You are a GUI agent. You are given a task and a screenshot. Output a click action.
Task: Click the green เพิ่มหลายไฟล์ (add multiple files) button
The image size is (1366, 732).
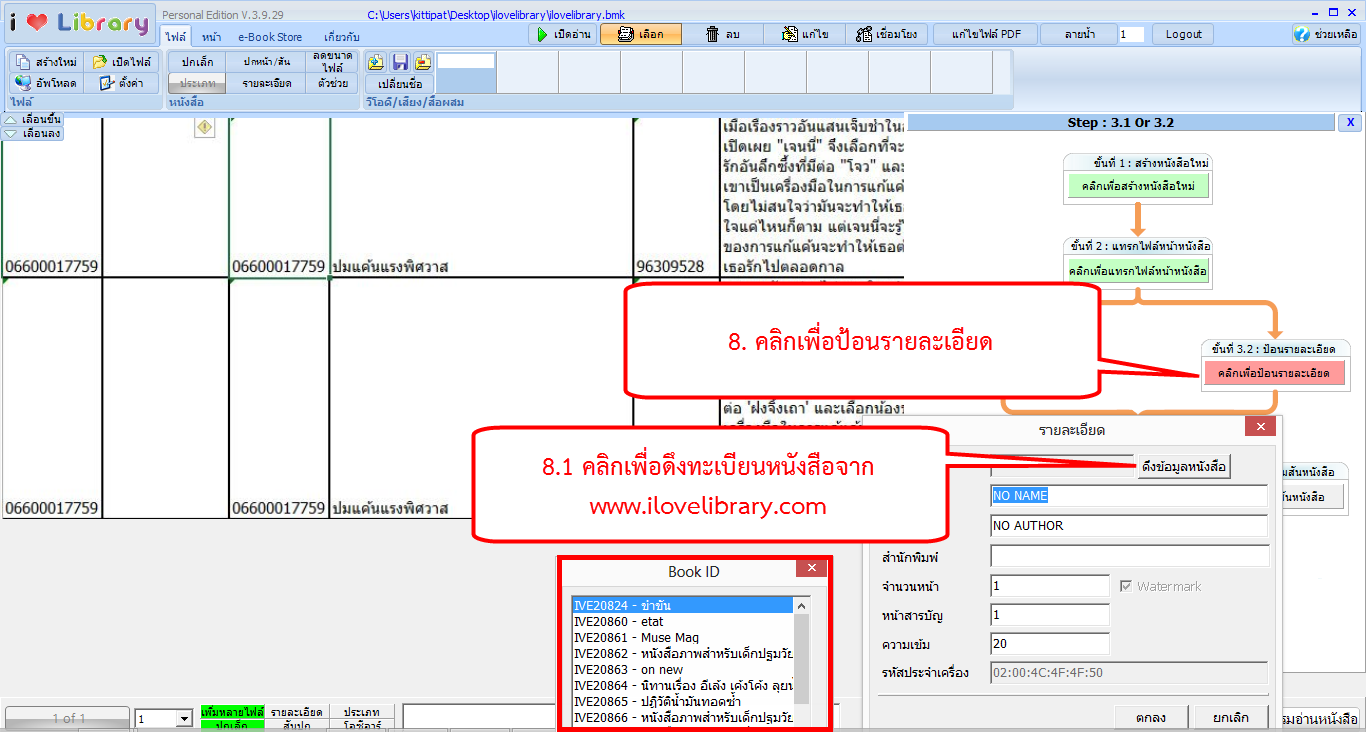point(232,712)
